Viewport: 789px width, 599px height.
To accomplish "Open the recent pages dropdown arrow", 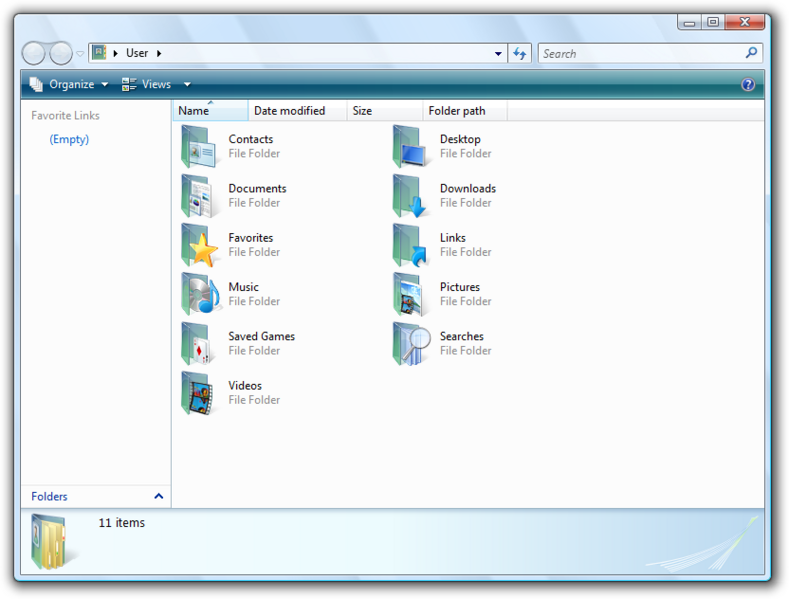I will pyautogui.click(x=81, y=54).
